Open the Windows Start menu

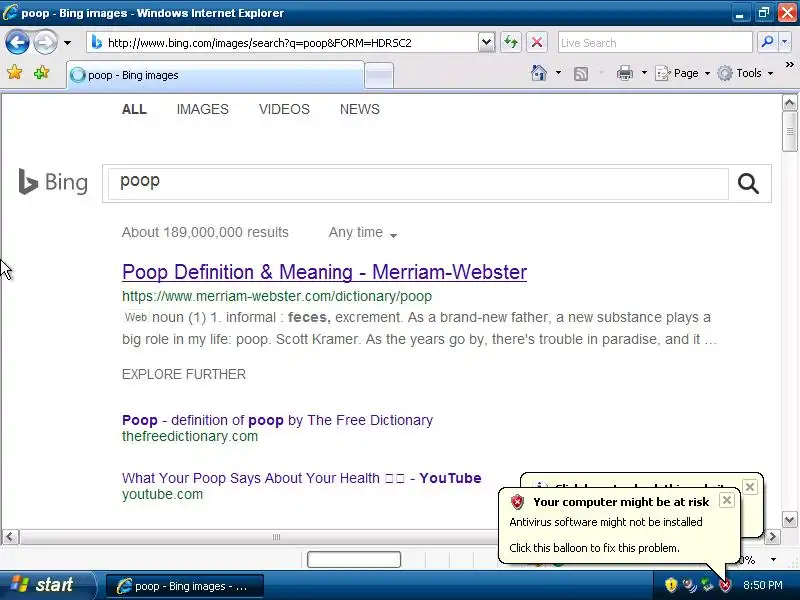click(47, 585)
